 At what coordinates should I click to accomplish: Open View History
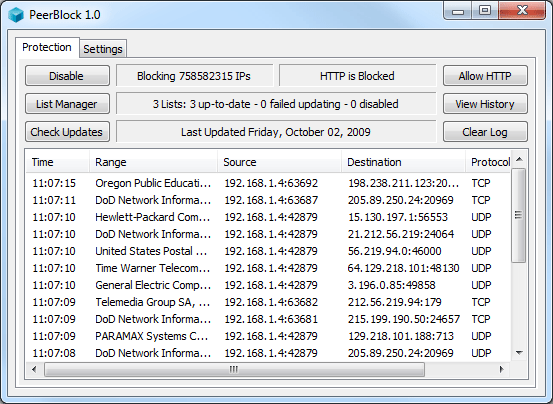click(485, 104)
